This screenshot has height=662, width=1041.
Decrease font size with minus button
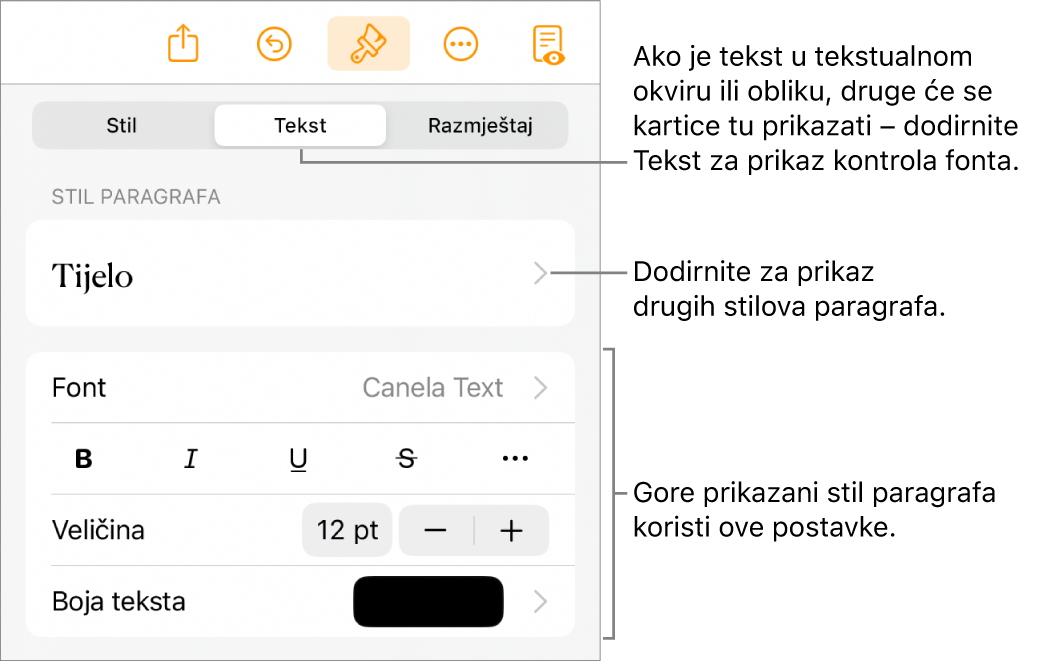tap(436, 531)
